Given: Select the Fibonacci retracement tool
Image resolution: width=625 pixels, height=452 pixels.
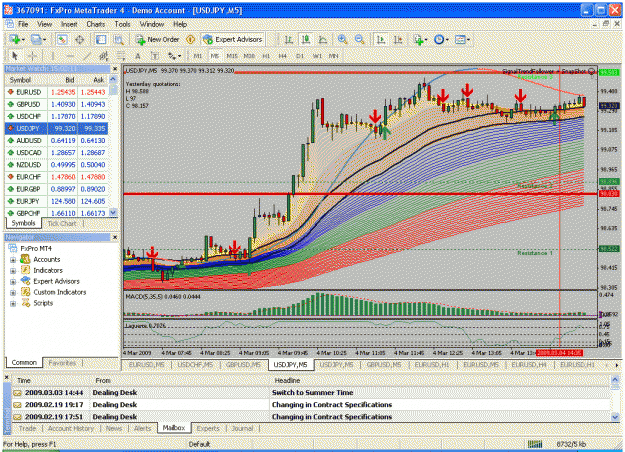Looking at the screenshot, I should [x=121, y=56].
